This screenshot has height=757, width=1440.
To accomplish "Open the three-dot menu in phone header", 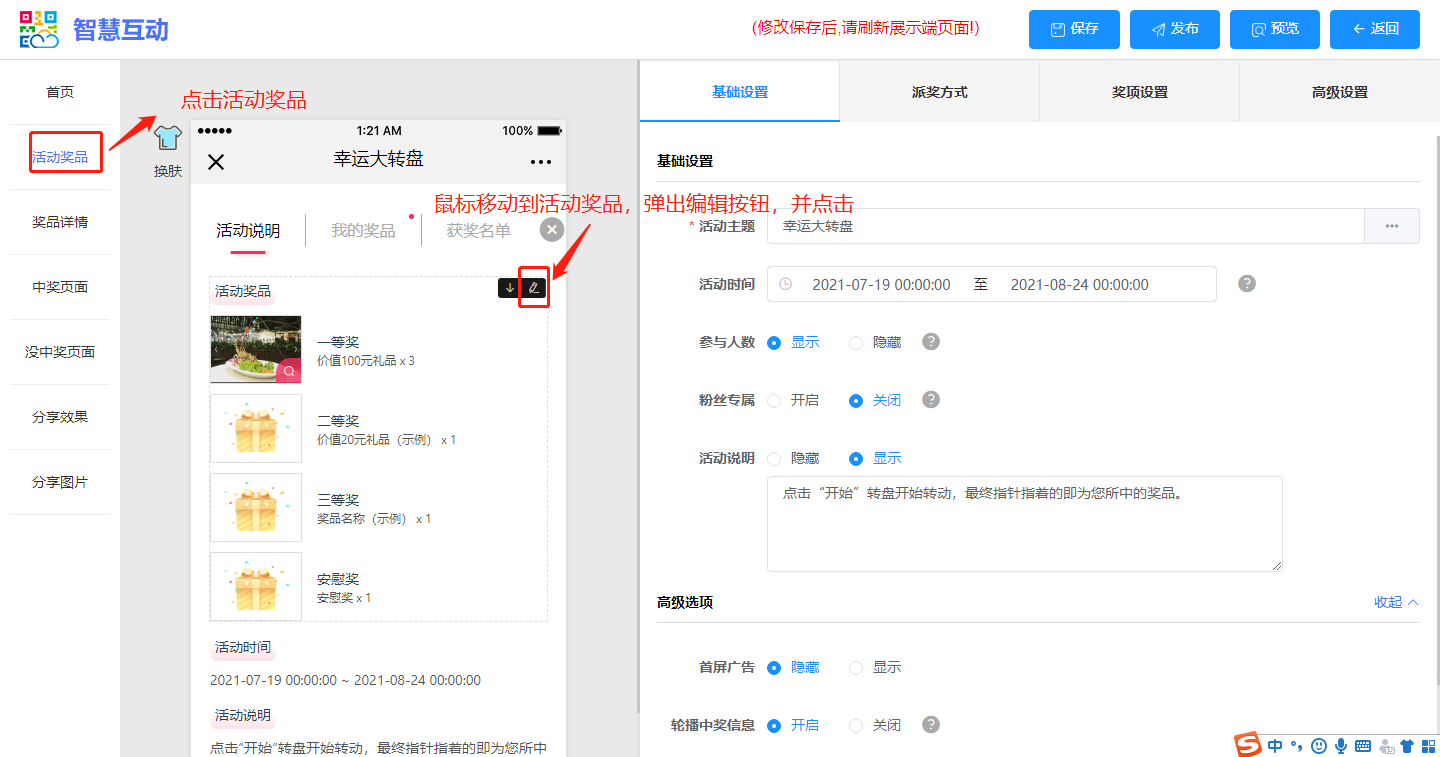I will point(541,162).
